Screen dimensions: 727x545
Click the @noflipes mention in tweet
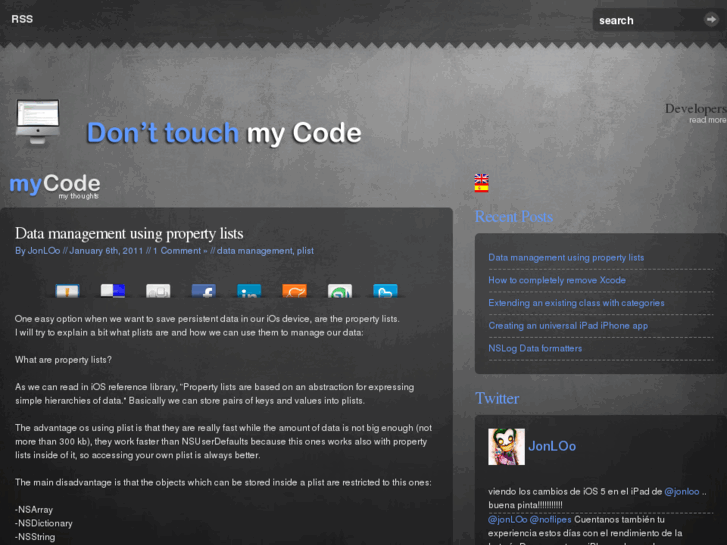point(550,519)
